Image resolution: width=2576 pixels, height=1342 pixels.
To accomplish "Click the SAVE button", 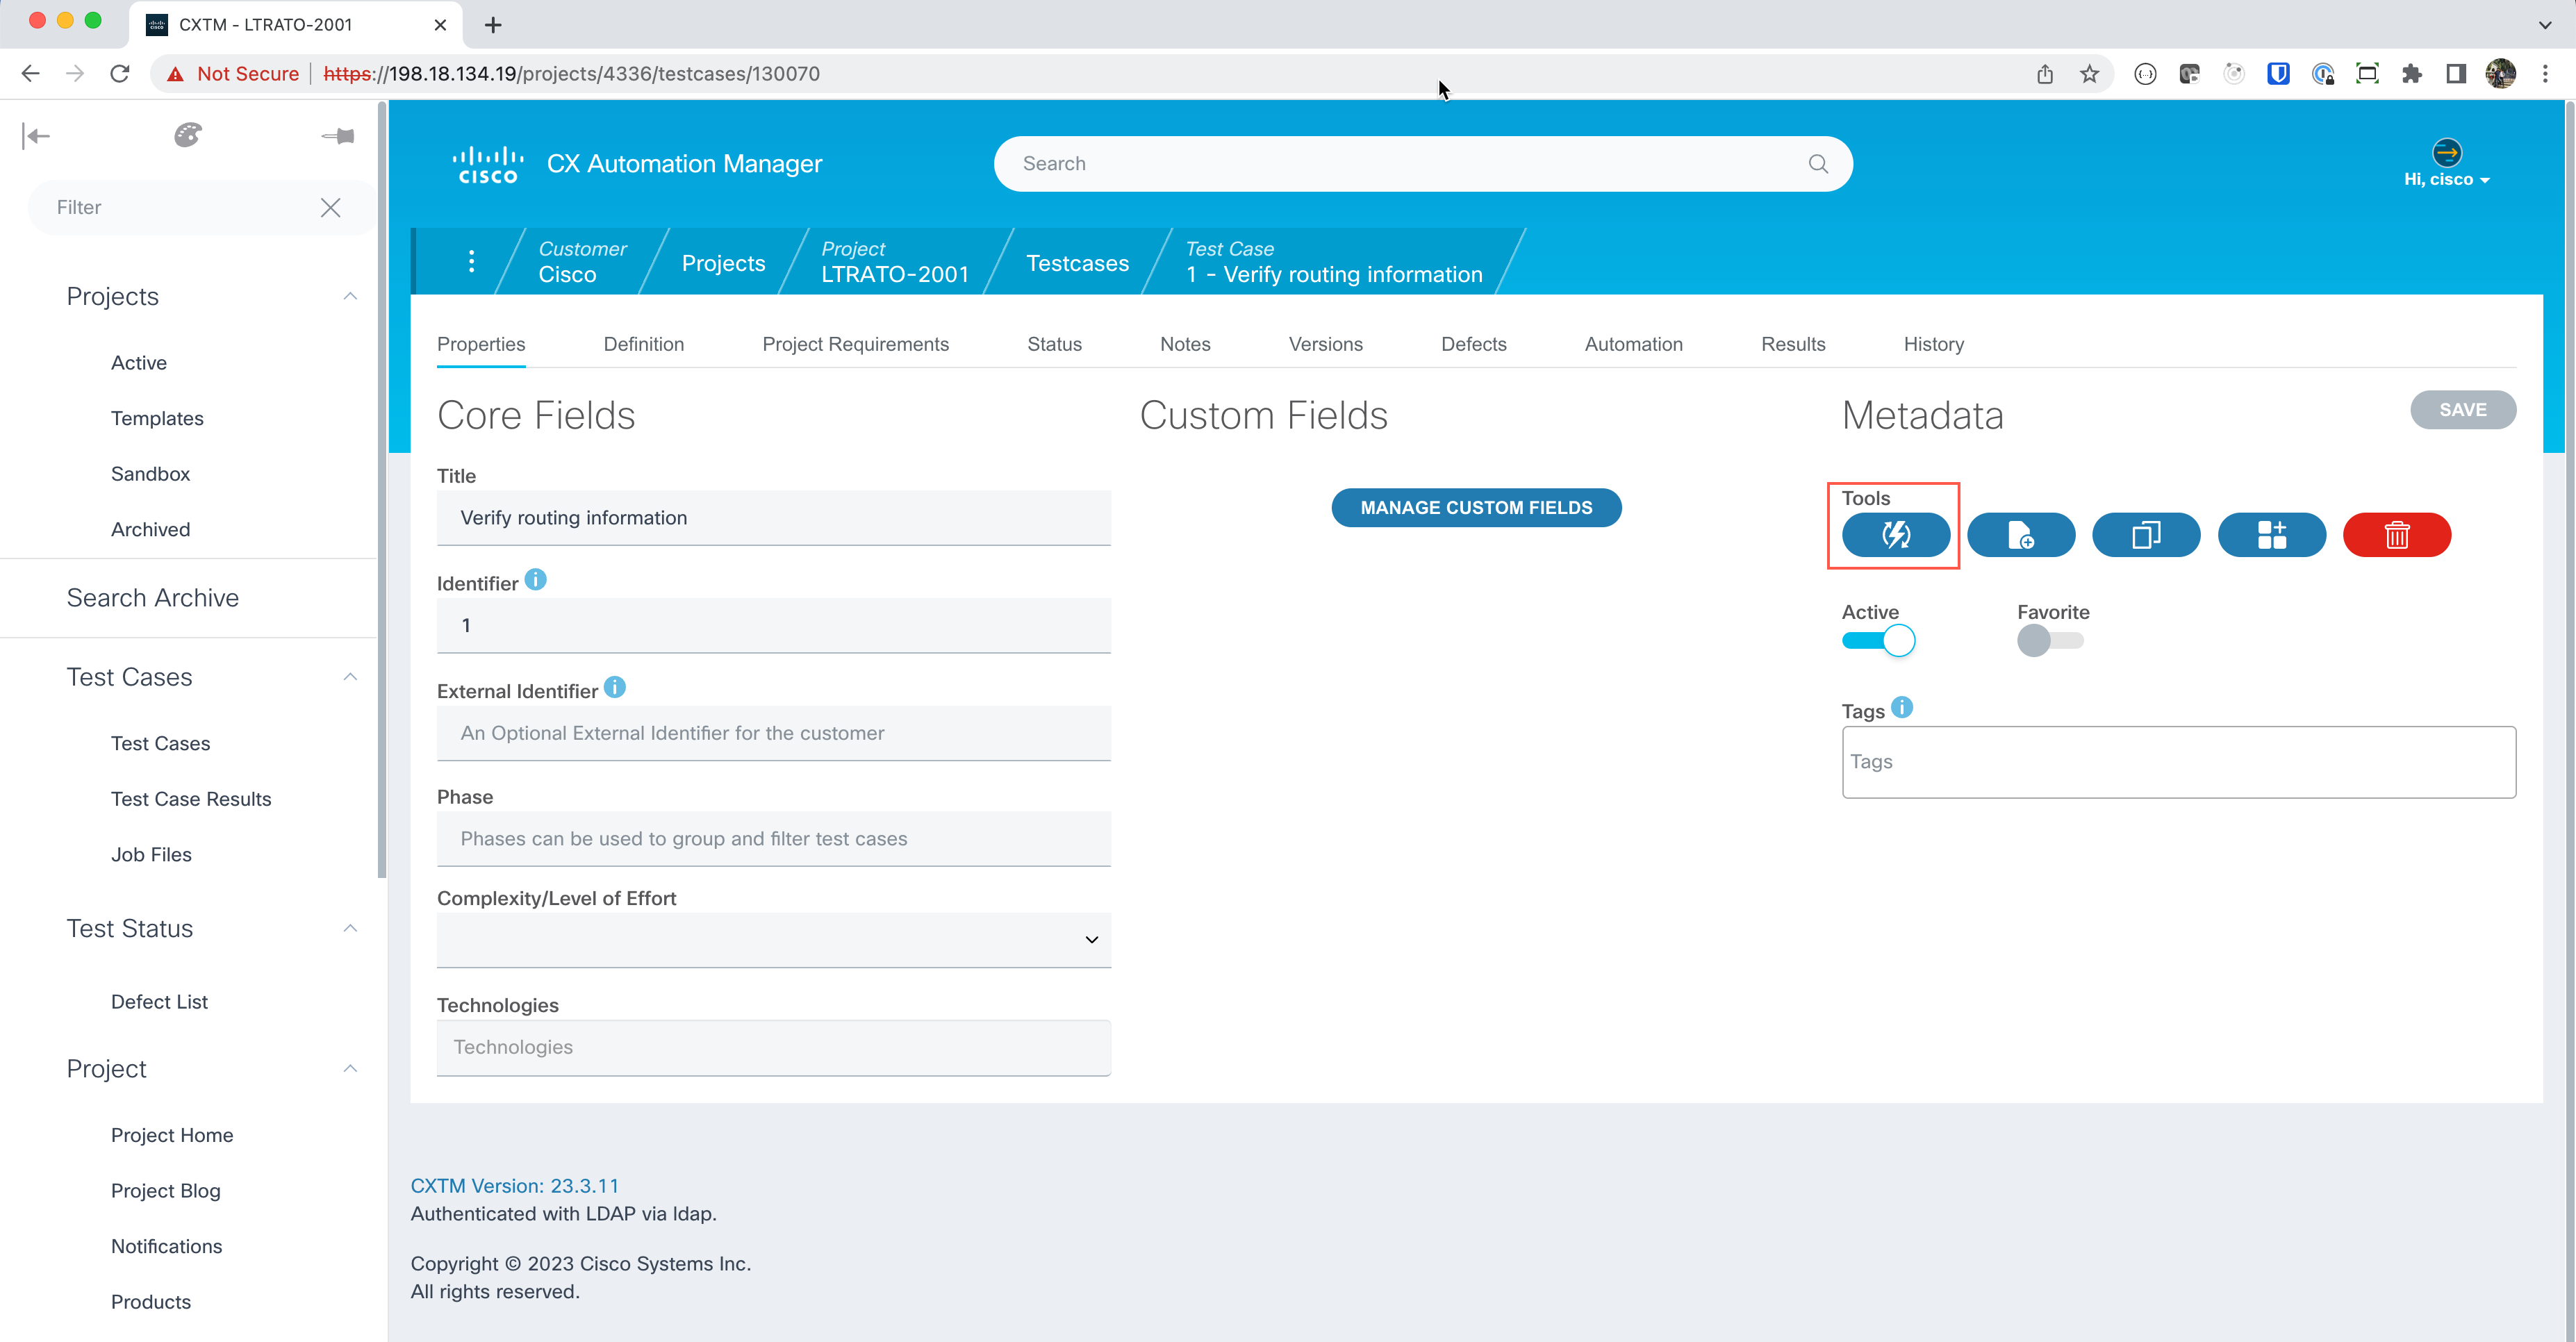I will 2462,410.
